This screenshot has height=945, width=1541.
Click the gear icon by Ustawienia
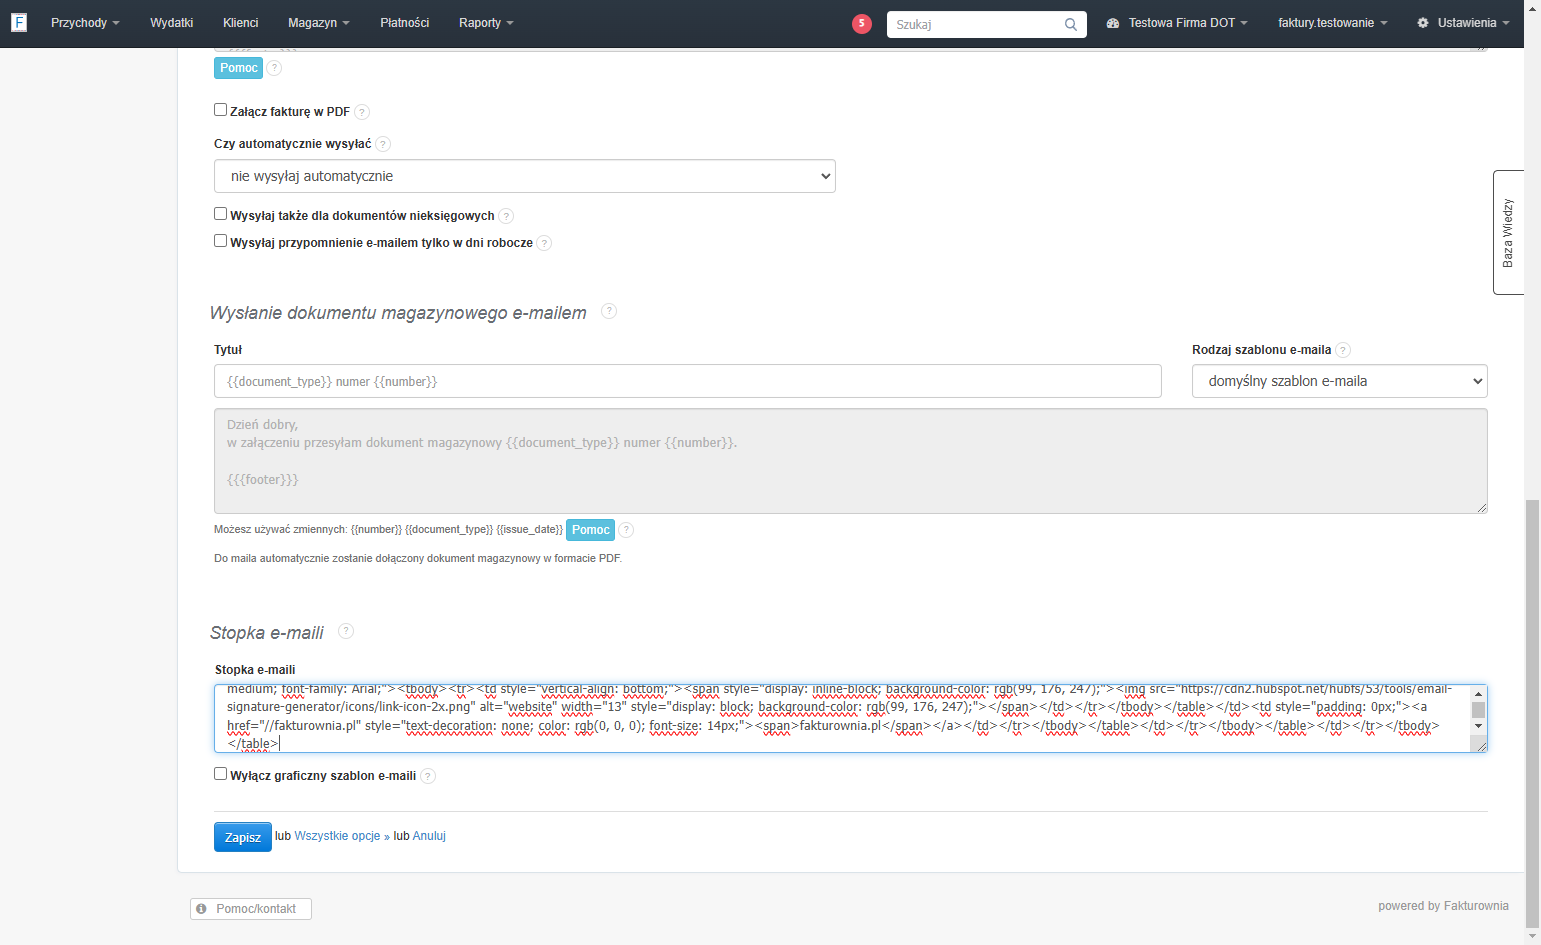(x=1423, y=23)
